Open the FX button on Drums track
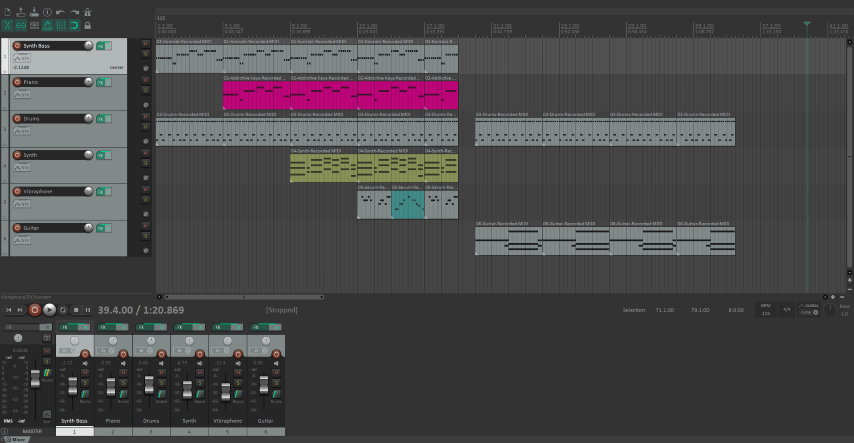The width and height of the screenshot is (854, 443). pos(101,119)
